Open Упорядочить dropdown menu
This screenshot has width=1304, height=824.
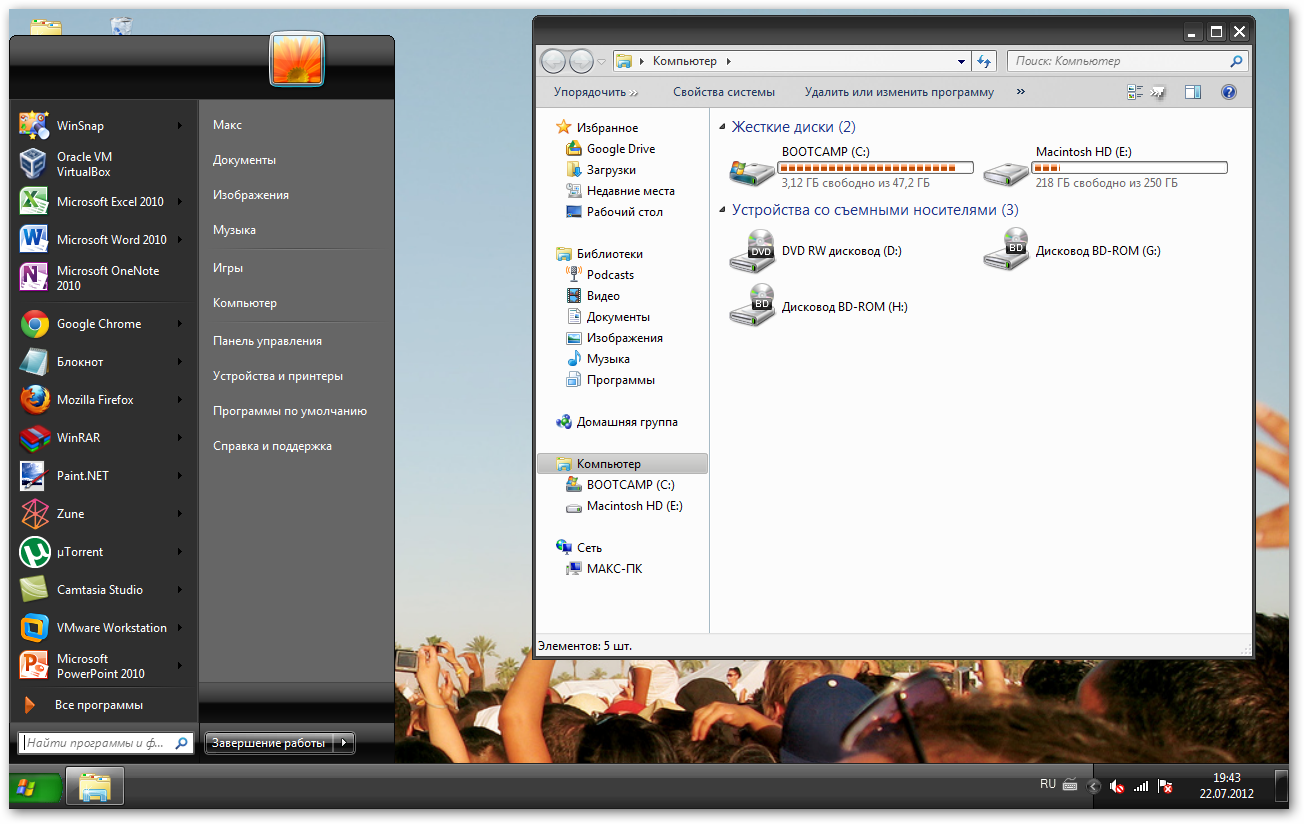point(596,92)
